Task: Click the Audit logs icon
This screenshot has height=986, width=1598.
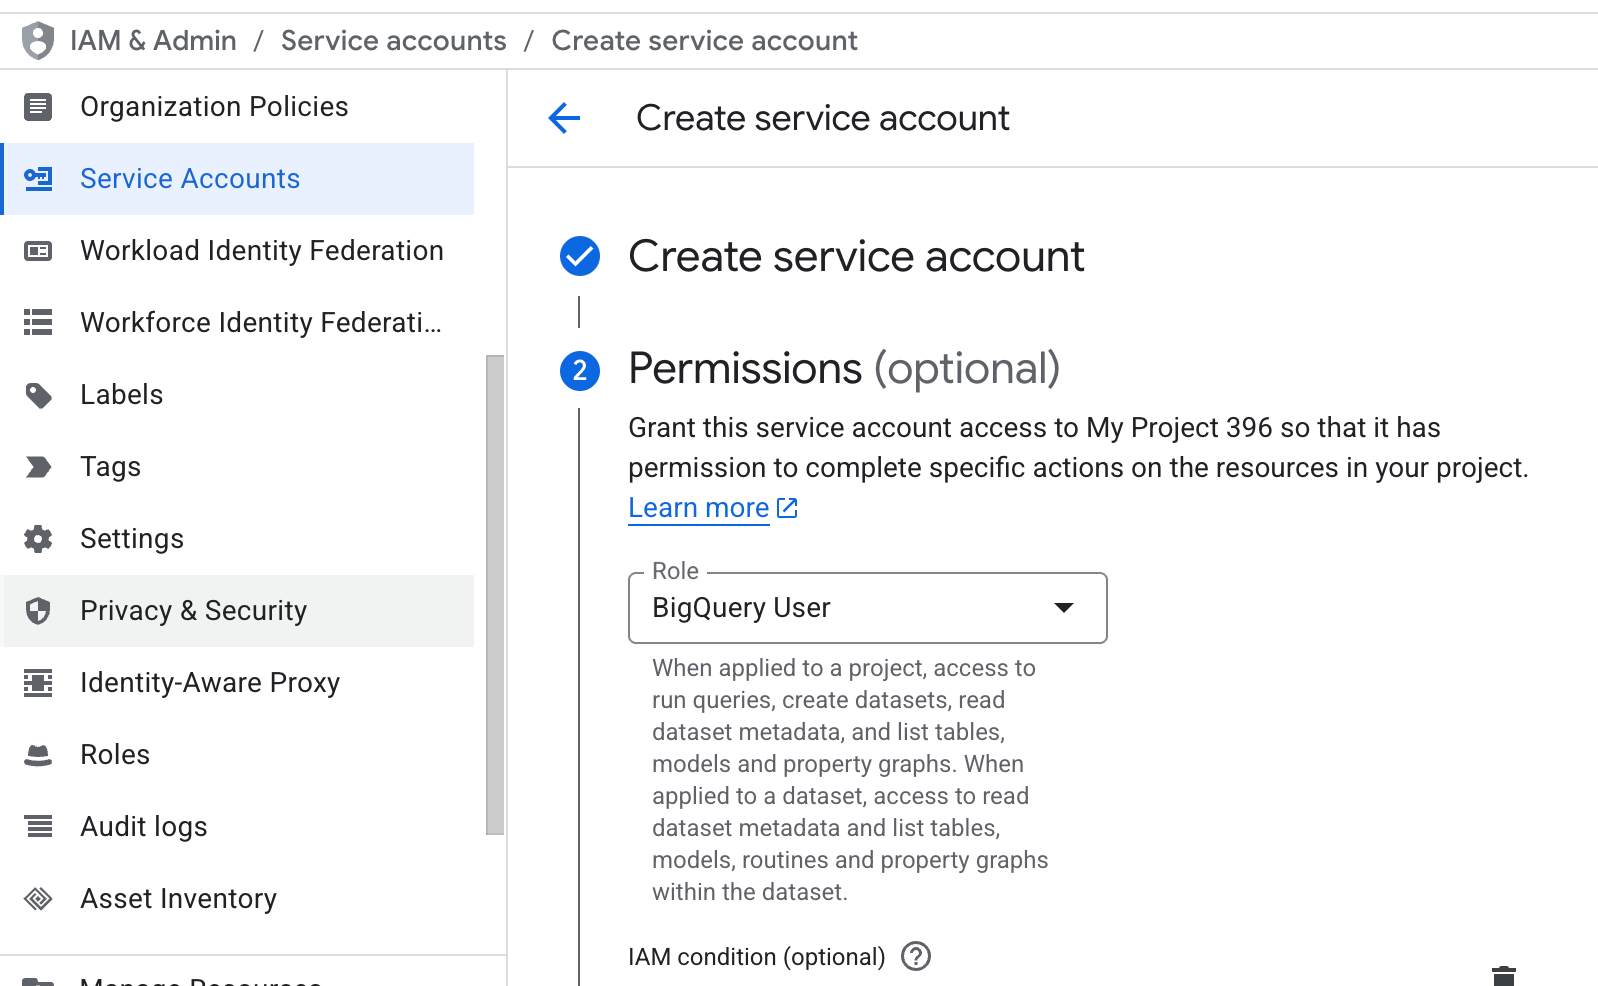Action: tap(38, 827)
